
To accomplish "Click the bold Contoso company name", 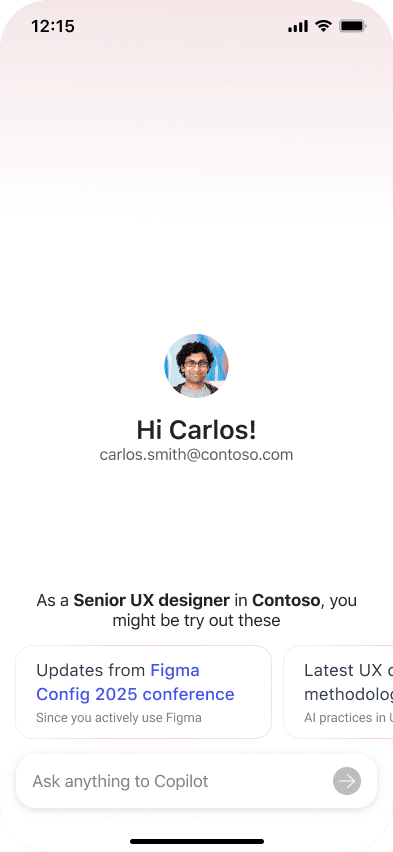I will tap(286, 600).
